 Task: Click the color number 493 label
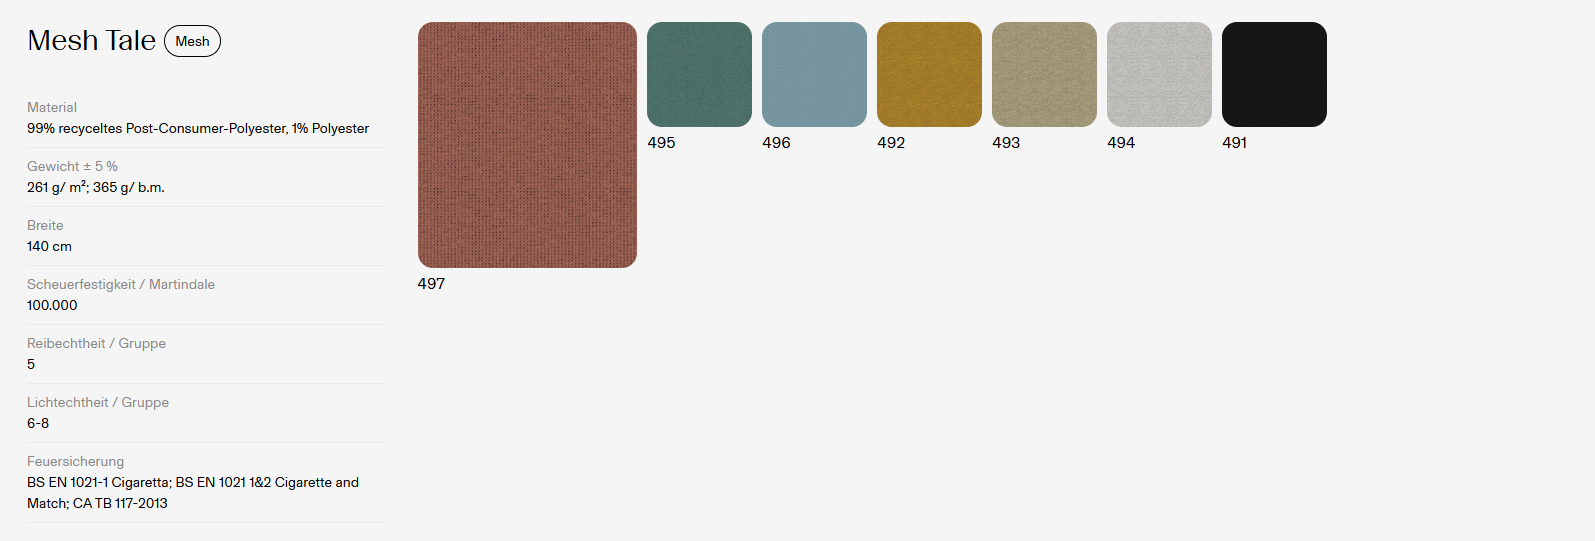1006,143
